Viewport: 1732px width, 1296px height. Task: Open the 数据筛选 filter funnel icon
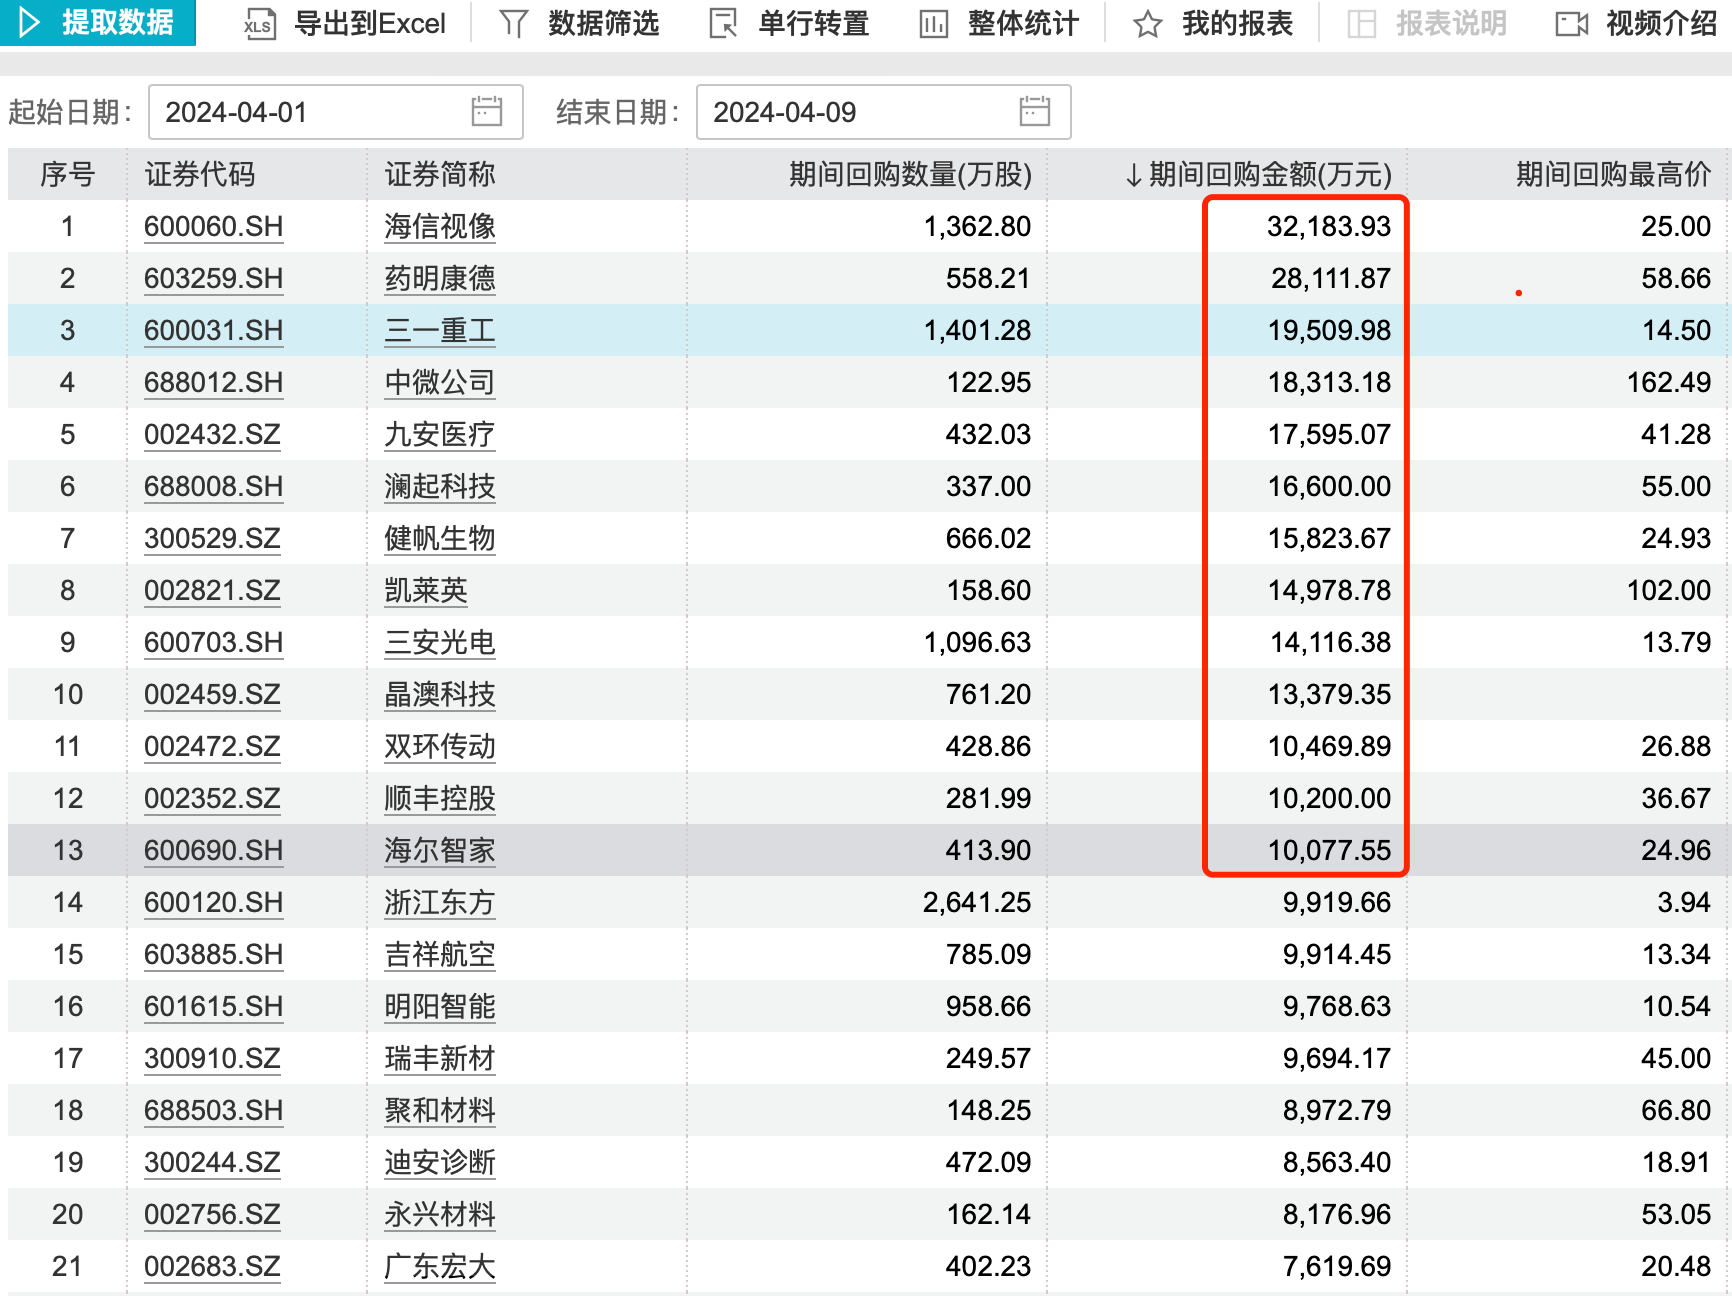point(512,24)
